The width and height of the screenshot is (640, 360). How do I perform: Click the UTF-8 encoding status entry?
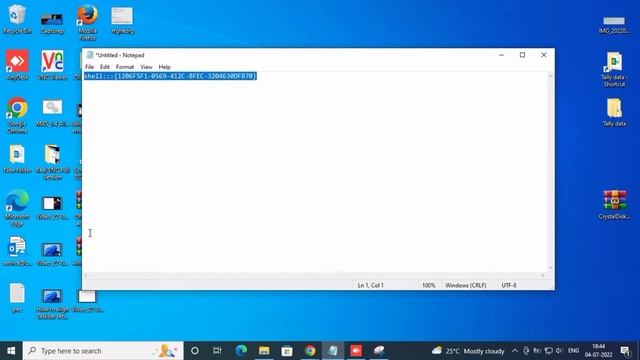[x=509, y=285]
